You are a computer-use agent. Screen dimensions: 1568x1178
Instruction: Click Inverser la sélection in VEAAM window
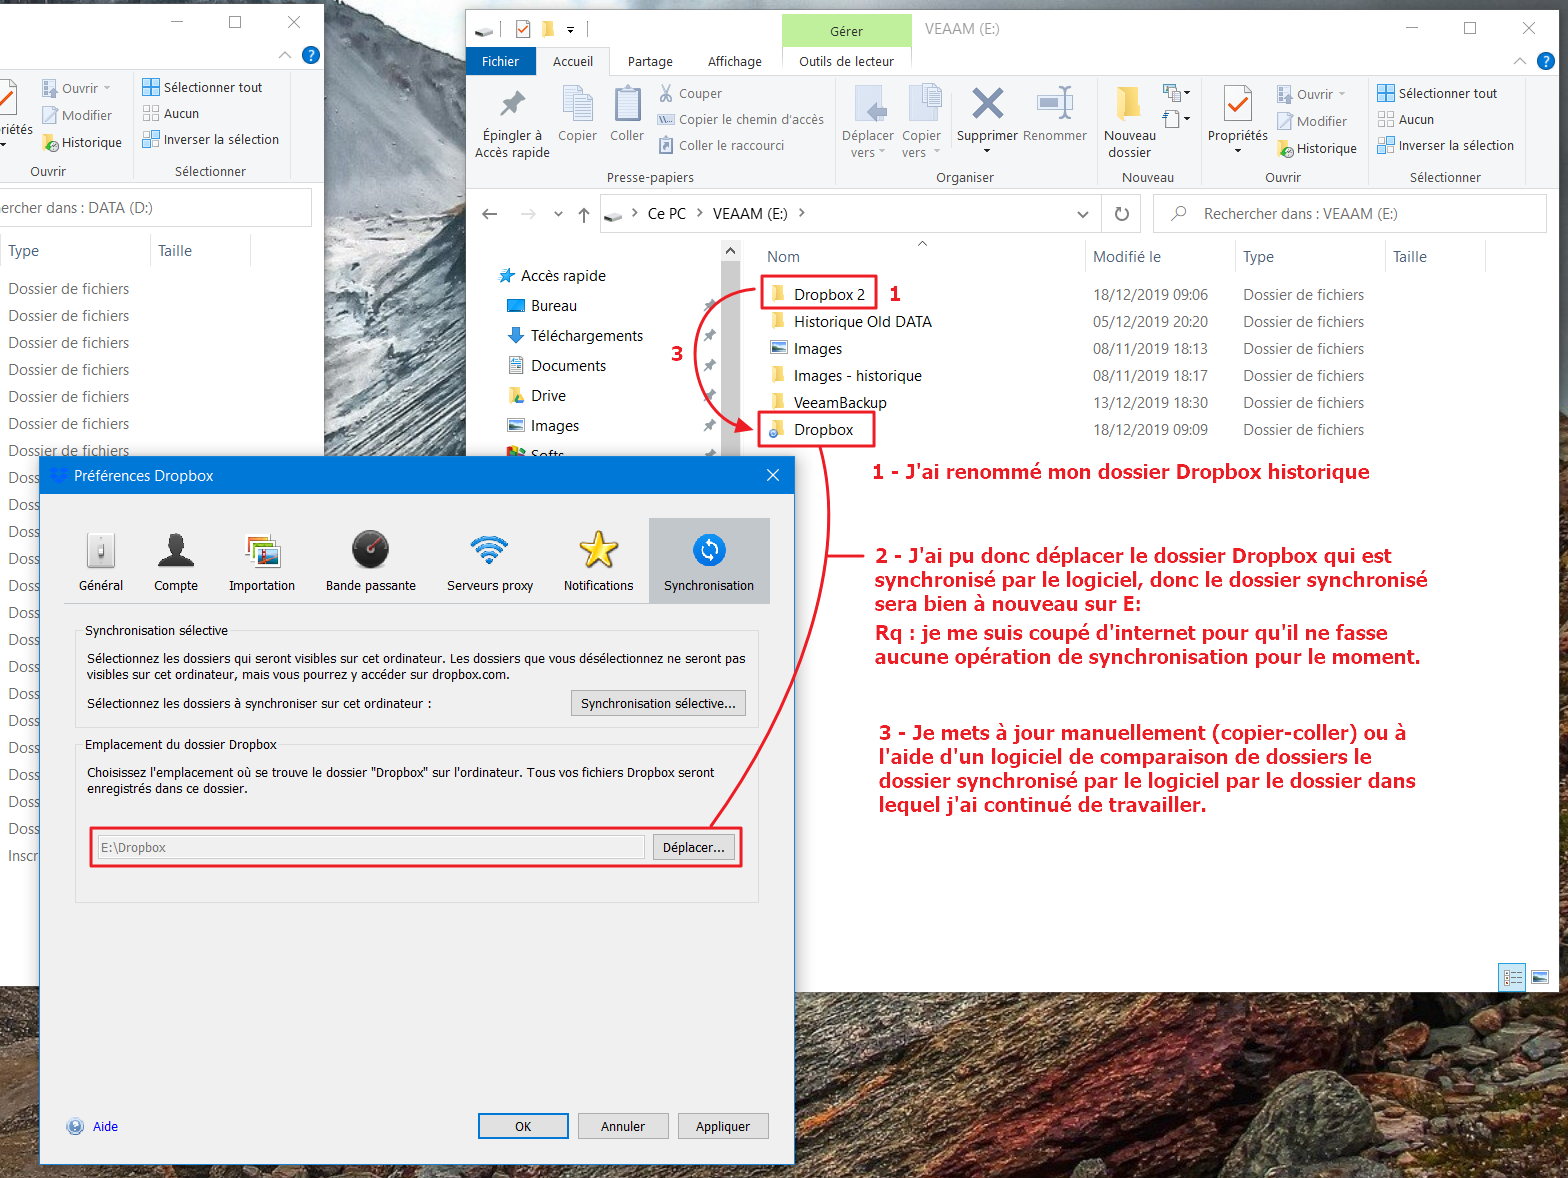coord(1445,145)
